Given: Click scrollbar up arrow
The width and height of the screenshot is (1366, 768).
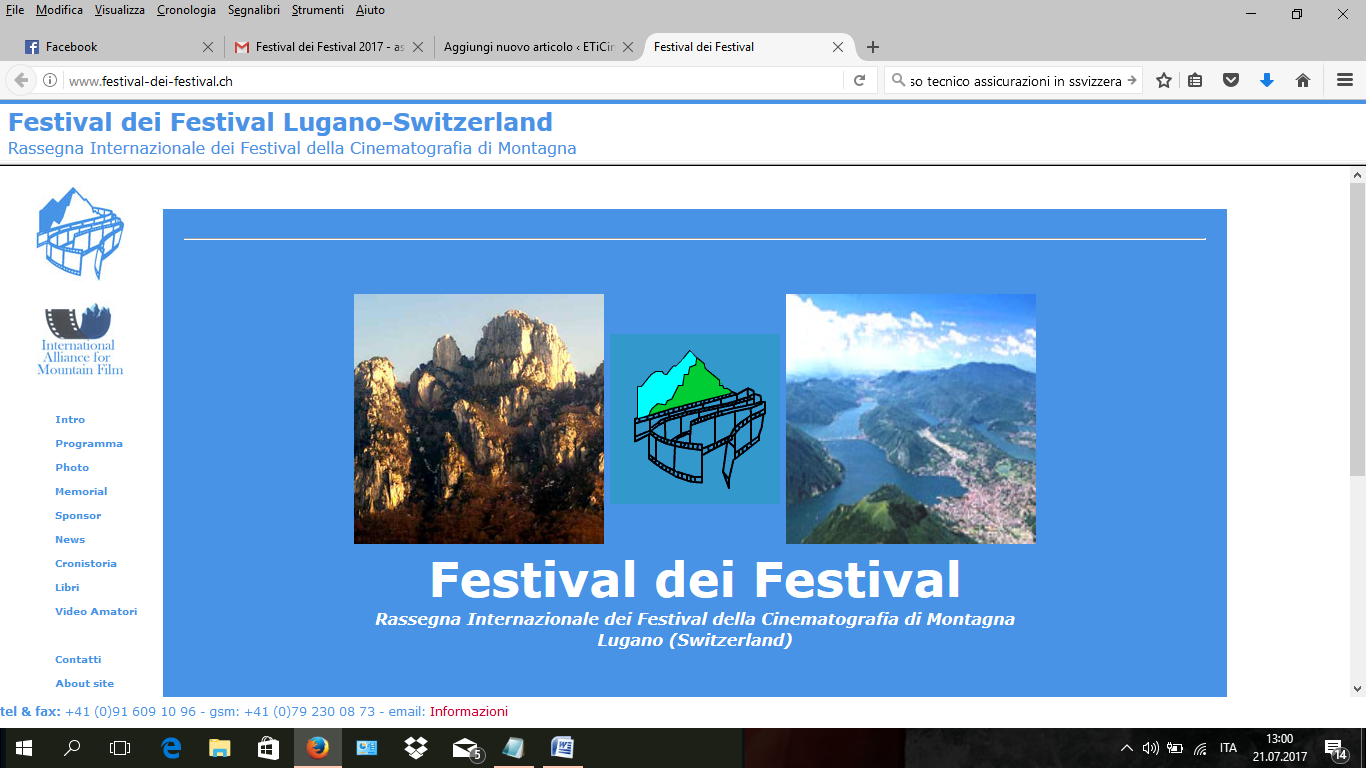Looking at the screenshot, I should 1357,174.
